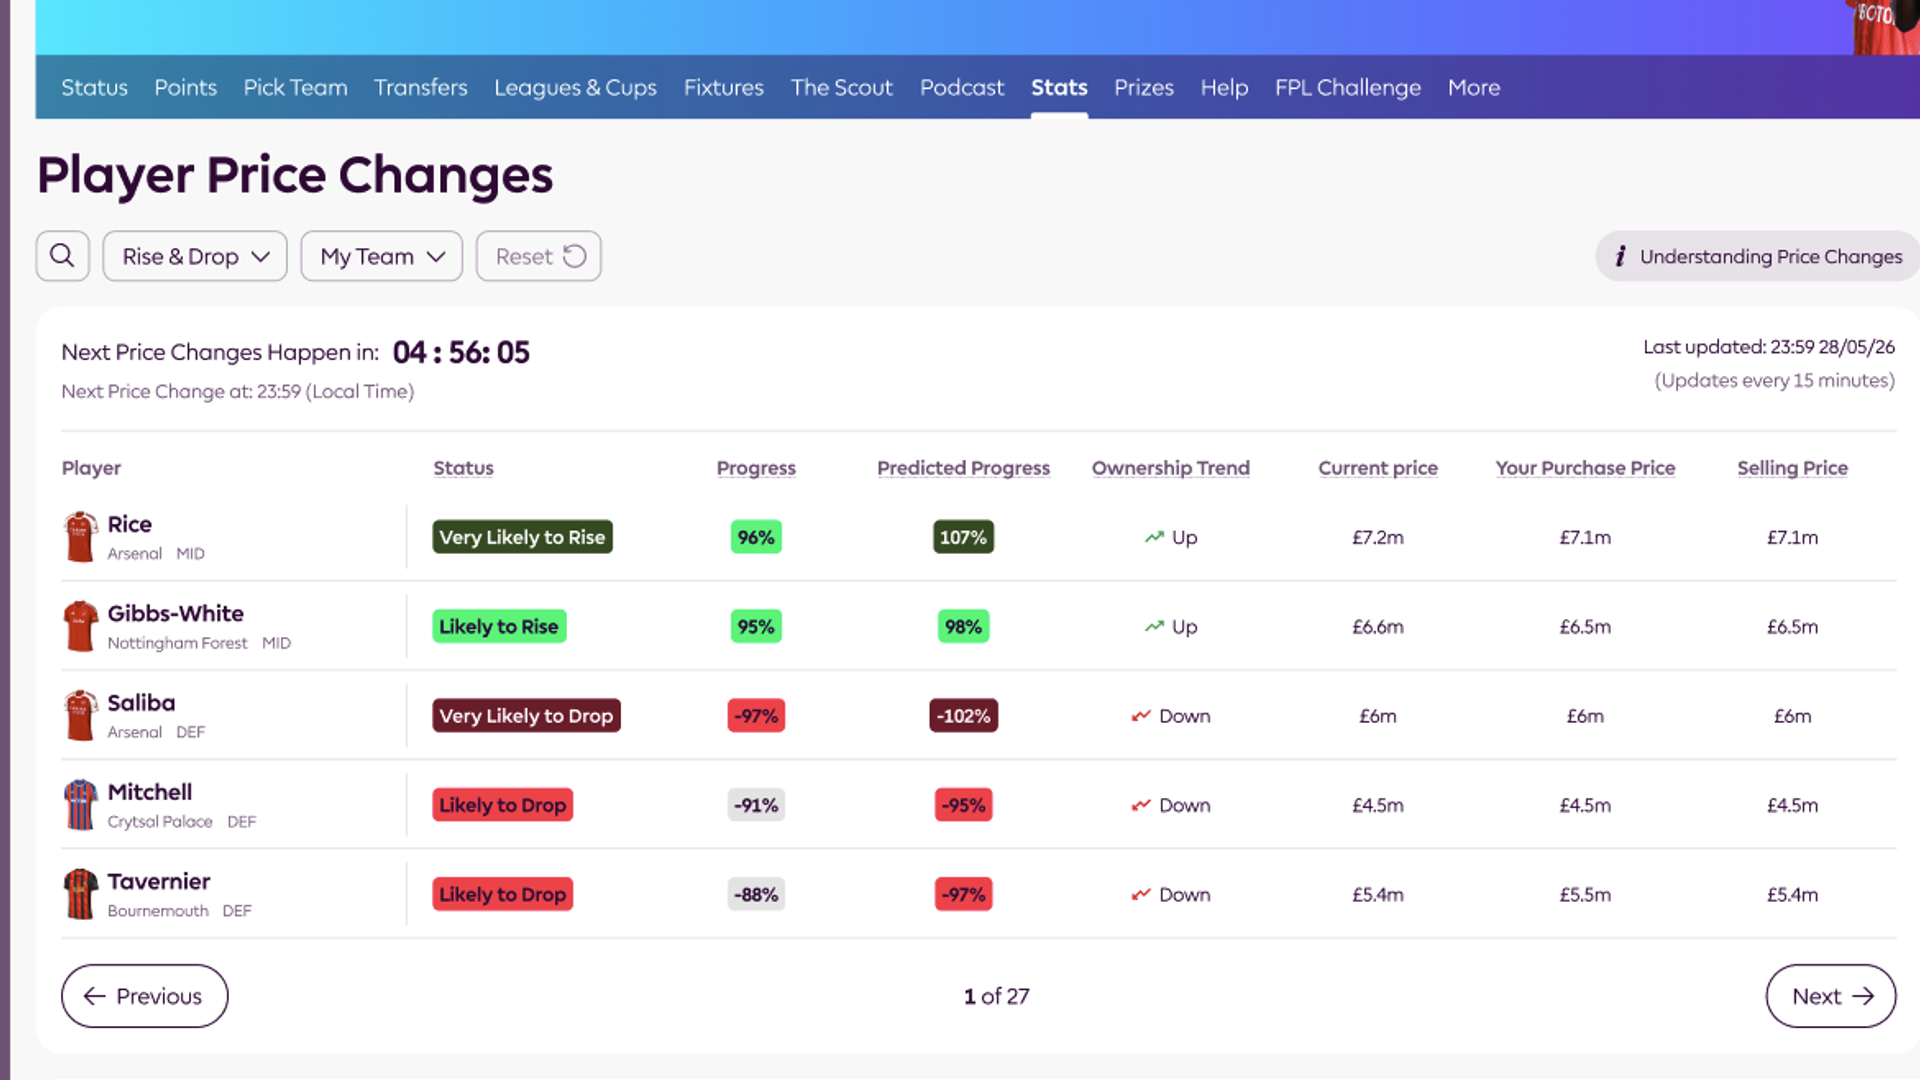
Task: Click the right arrow icon in Next
Action: [1863, 996]
